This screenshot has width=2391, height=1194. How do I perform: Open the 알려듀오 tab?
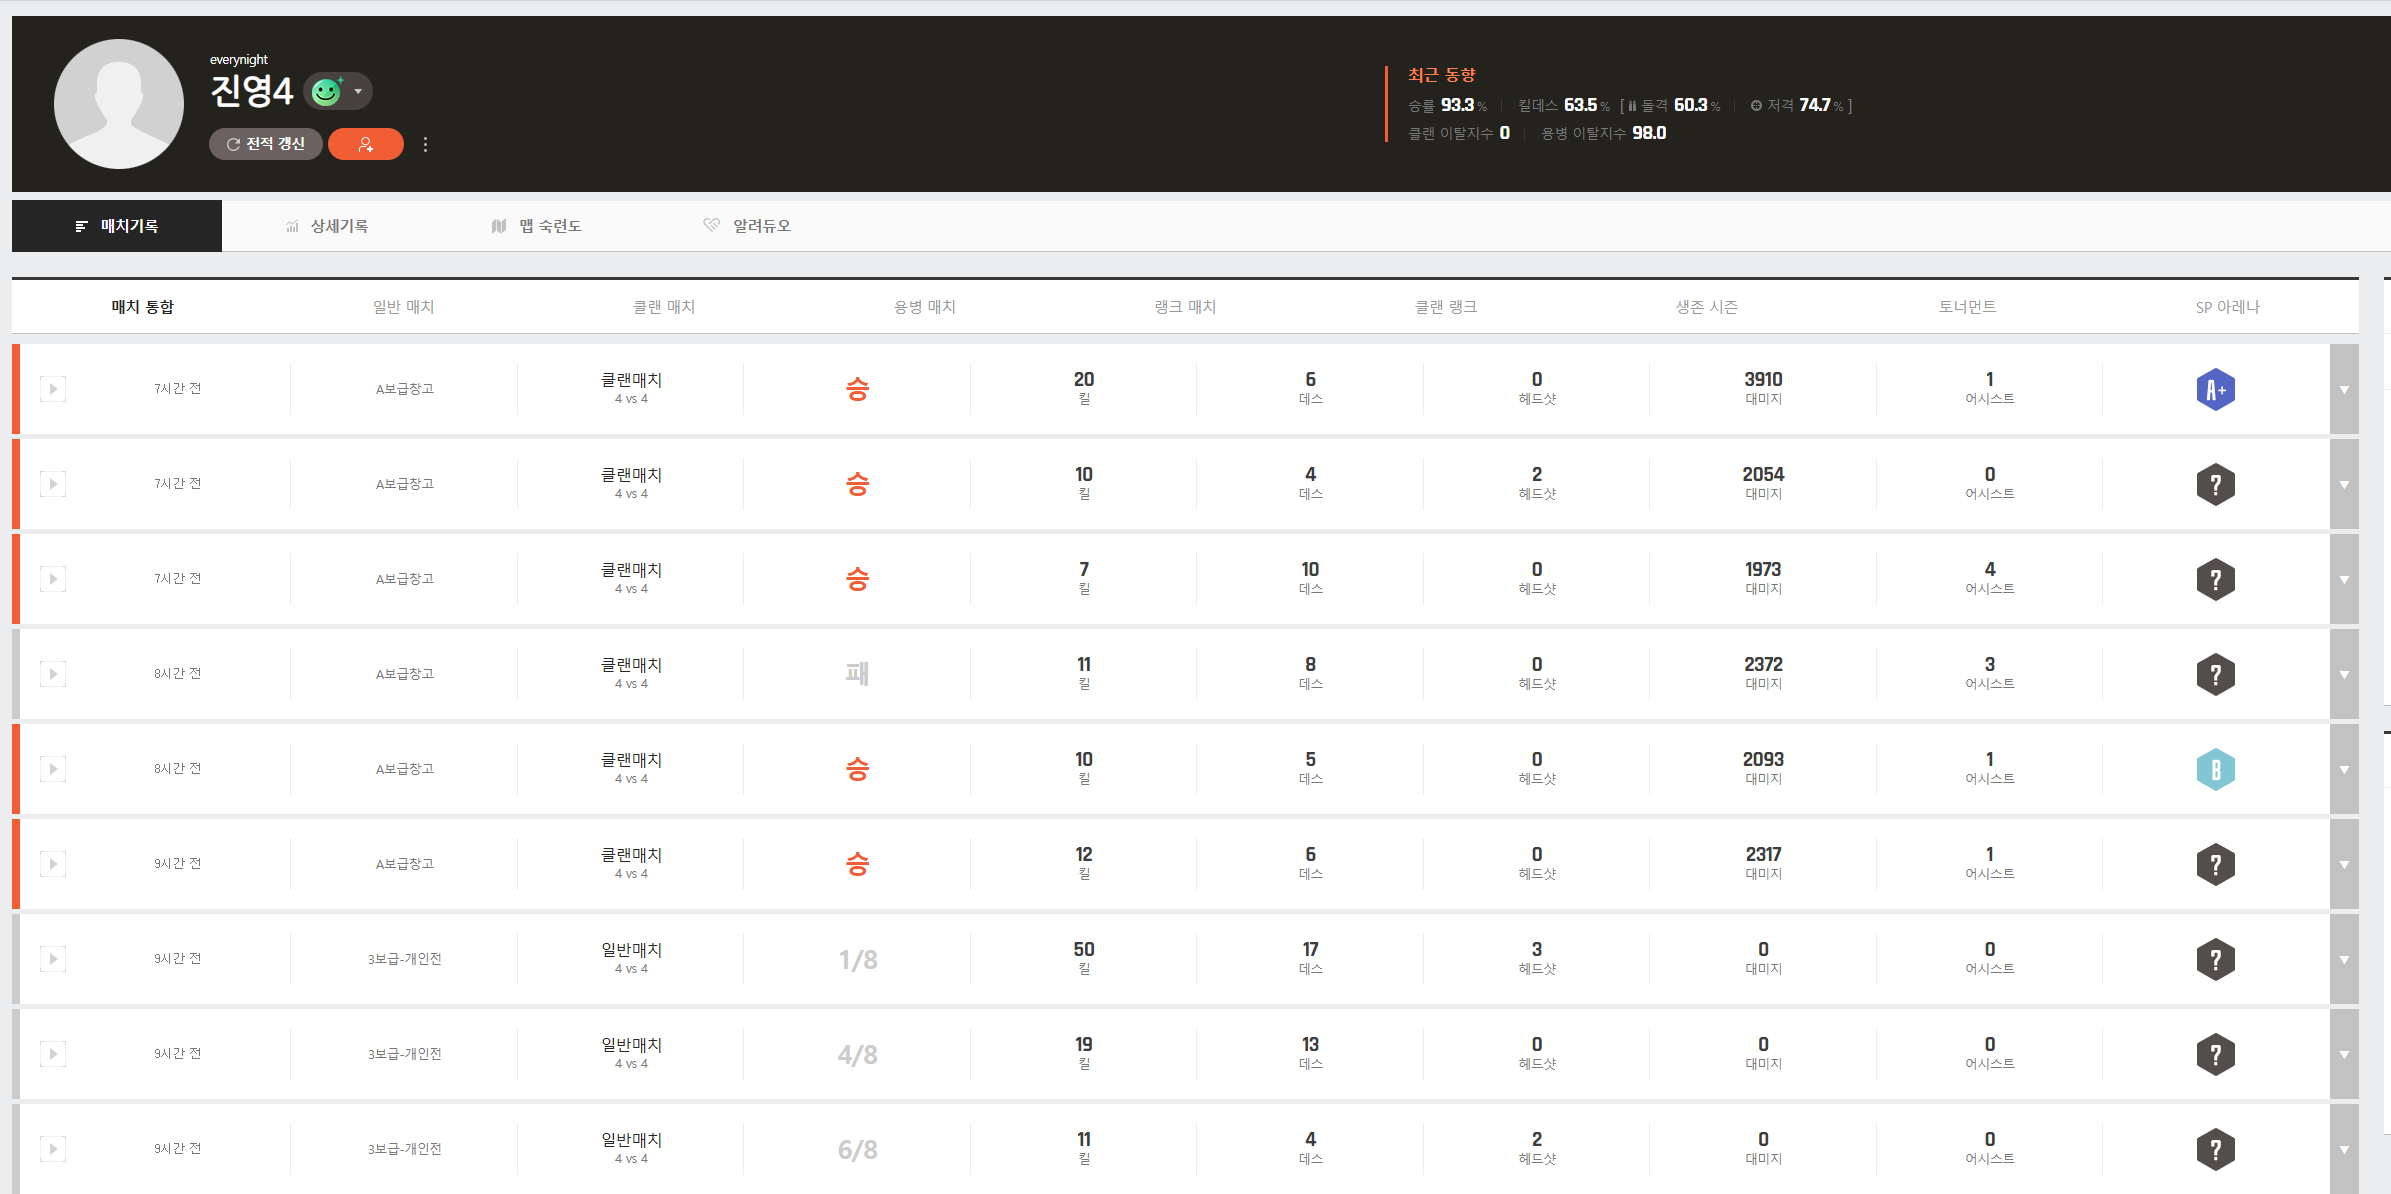point(747,226)
